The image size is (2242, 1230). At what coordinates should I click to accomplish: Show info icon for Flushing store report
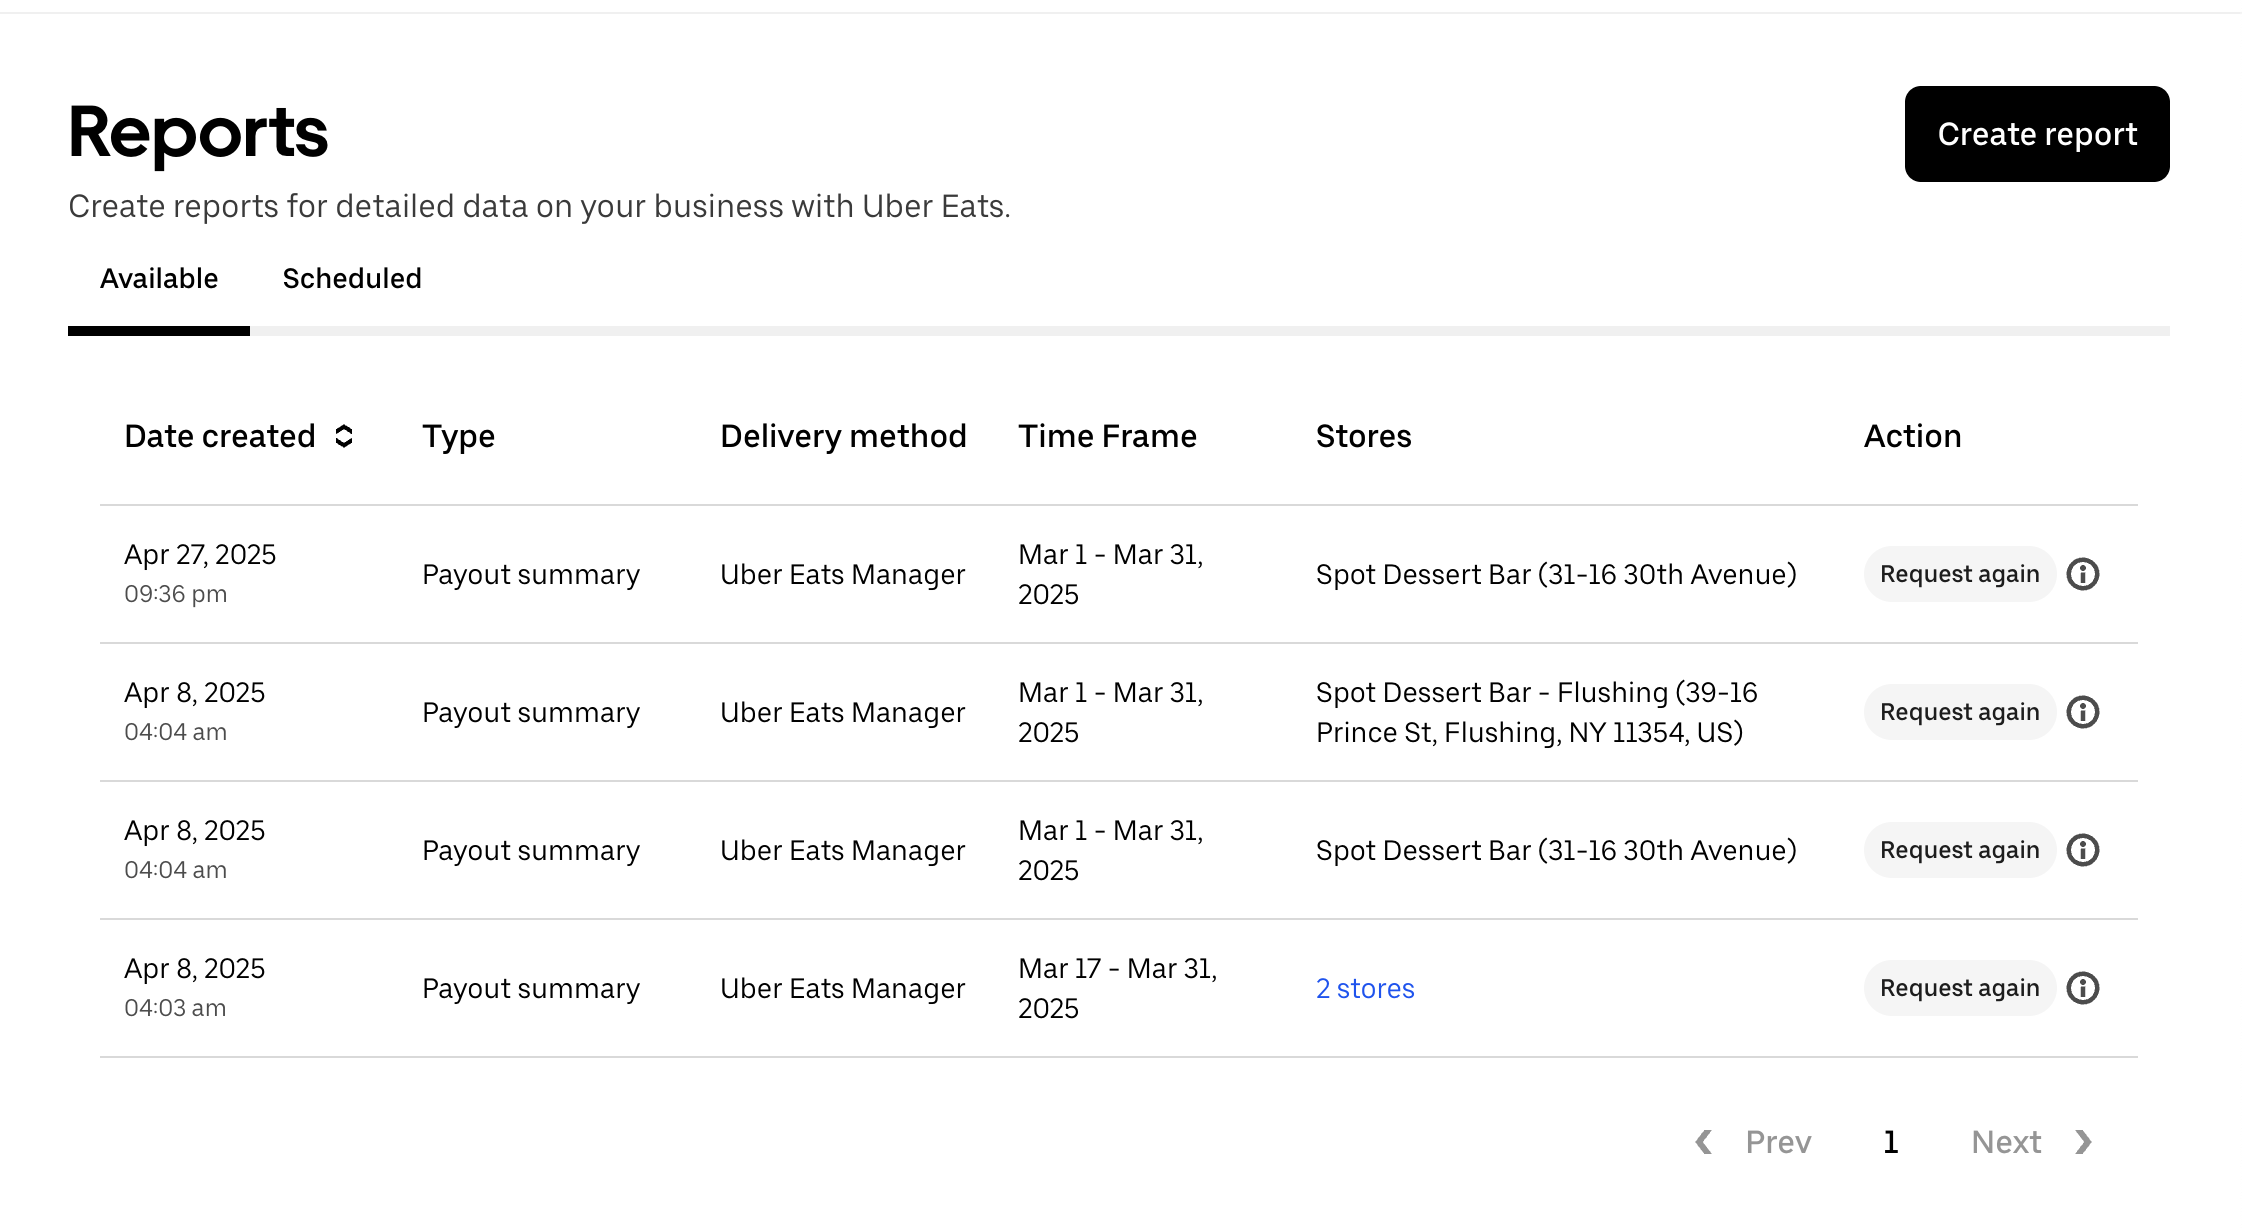point(2083,712)
